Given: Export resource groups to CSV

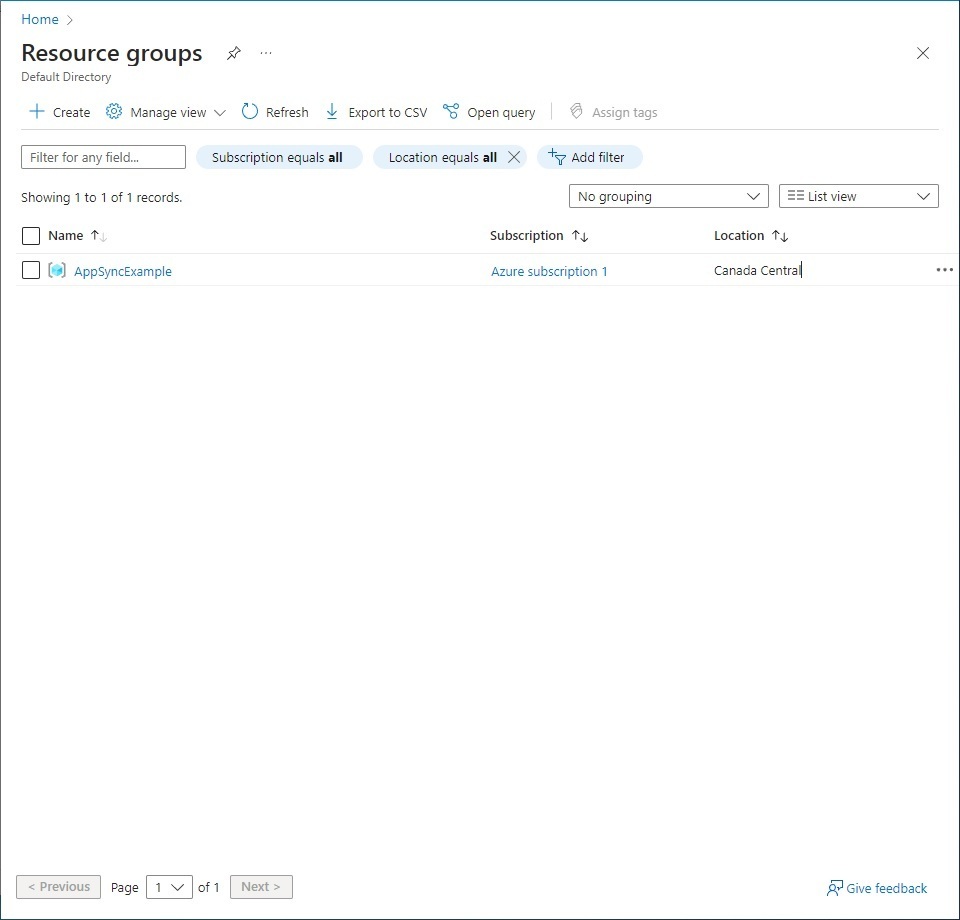Looking at the screenshot, I should pyautogui.click(x=376, y=111).
